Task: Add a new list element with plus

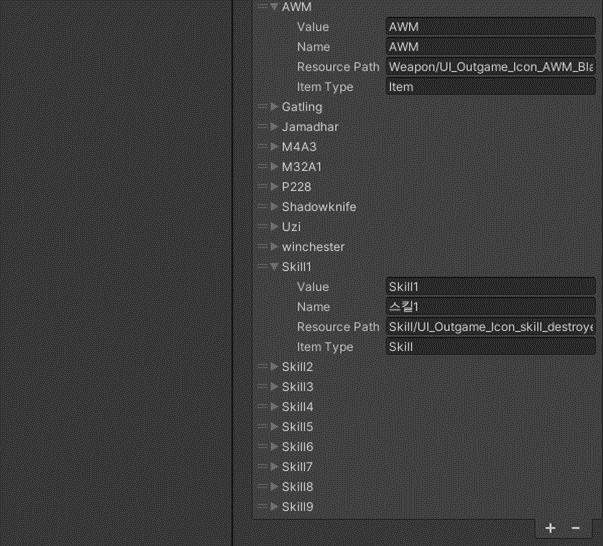Action: [550, 528]
